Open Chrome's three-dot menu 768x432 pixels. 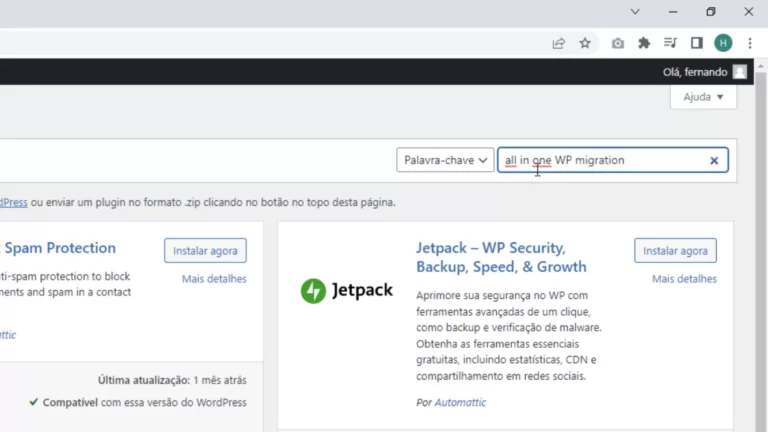[750, 43]
